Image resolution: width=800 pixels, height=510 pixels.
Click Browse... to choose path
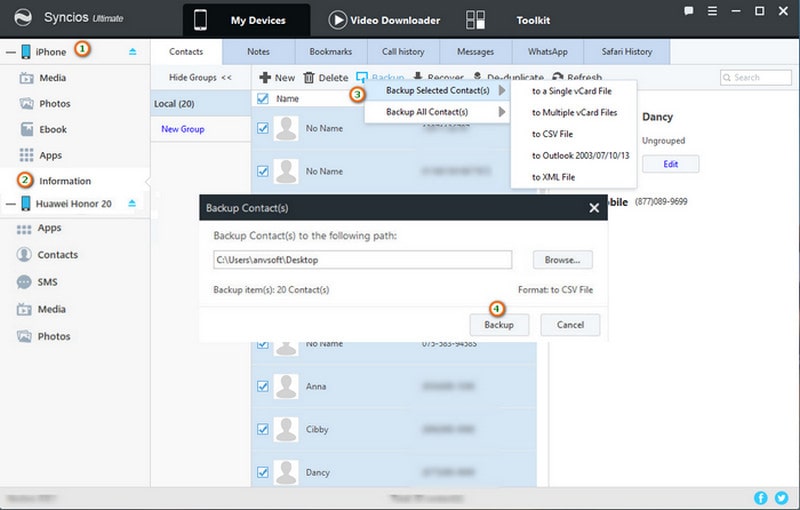tap(563, 260)
